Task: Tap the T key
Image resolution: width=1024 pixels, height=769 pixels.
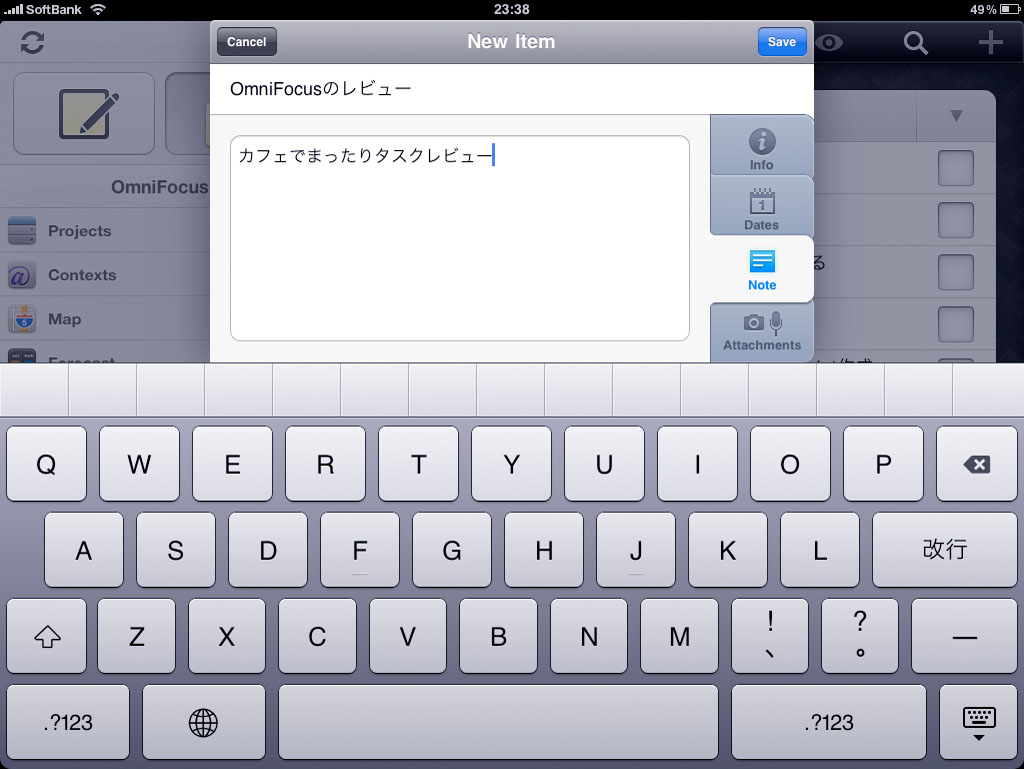Action: click(419, 464)
